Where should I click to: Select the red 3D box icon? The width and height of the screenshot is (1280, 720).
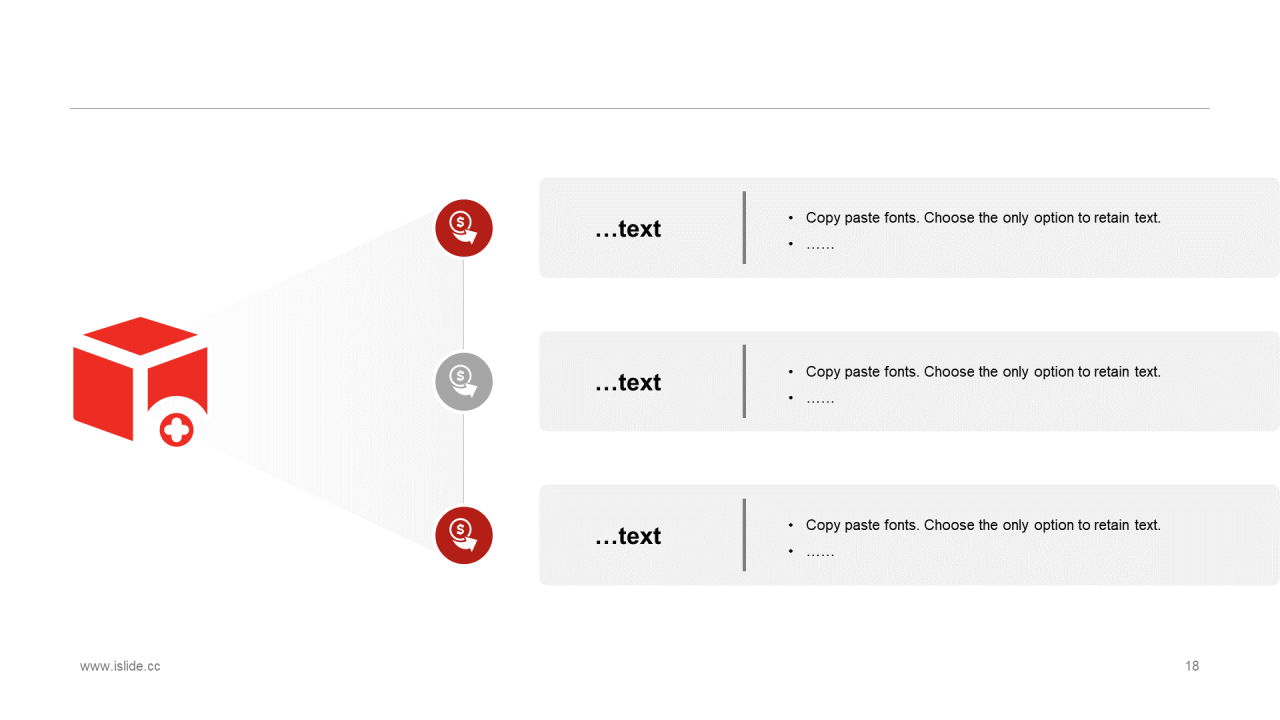point(140,379)
